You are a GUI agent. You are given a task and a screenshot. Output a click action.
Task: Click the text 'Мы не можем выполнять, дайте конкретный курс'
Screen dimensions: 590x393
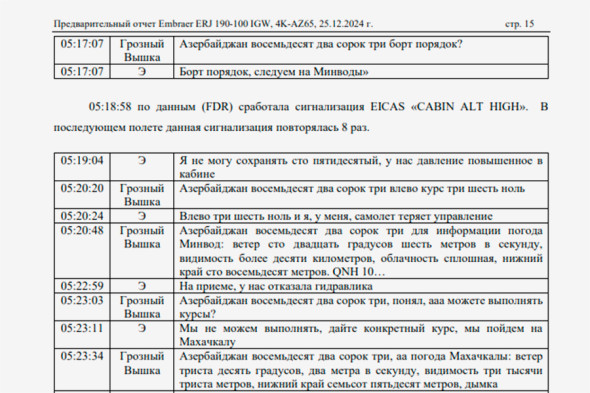coord(318,328)
